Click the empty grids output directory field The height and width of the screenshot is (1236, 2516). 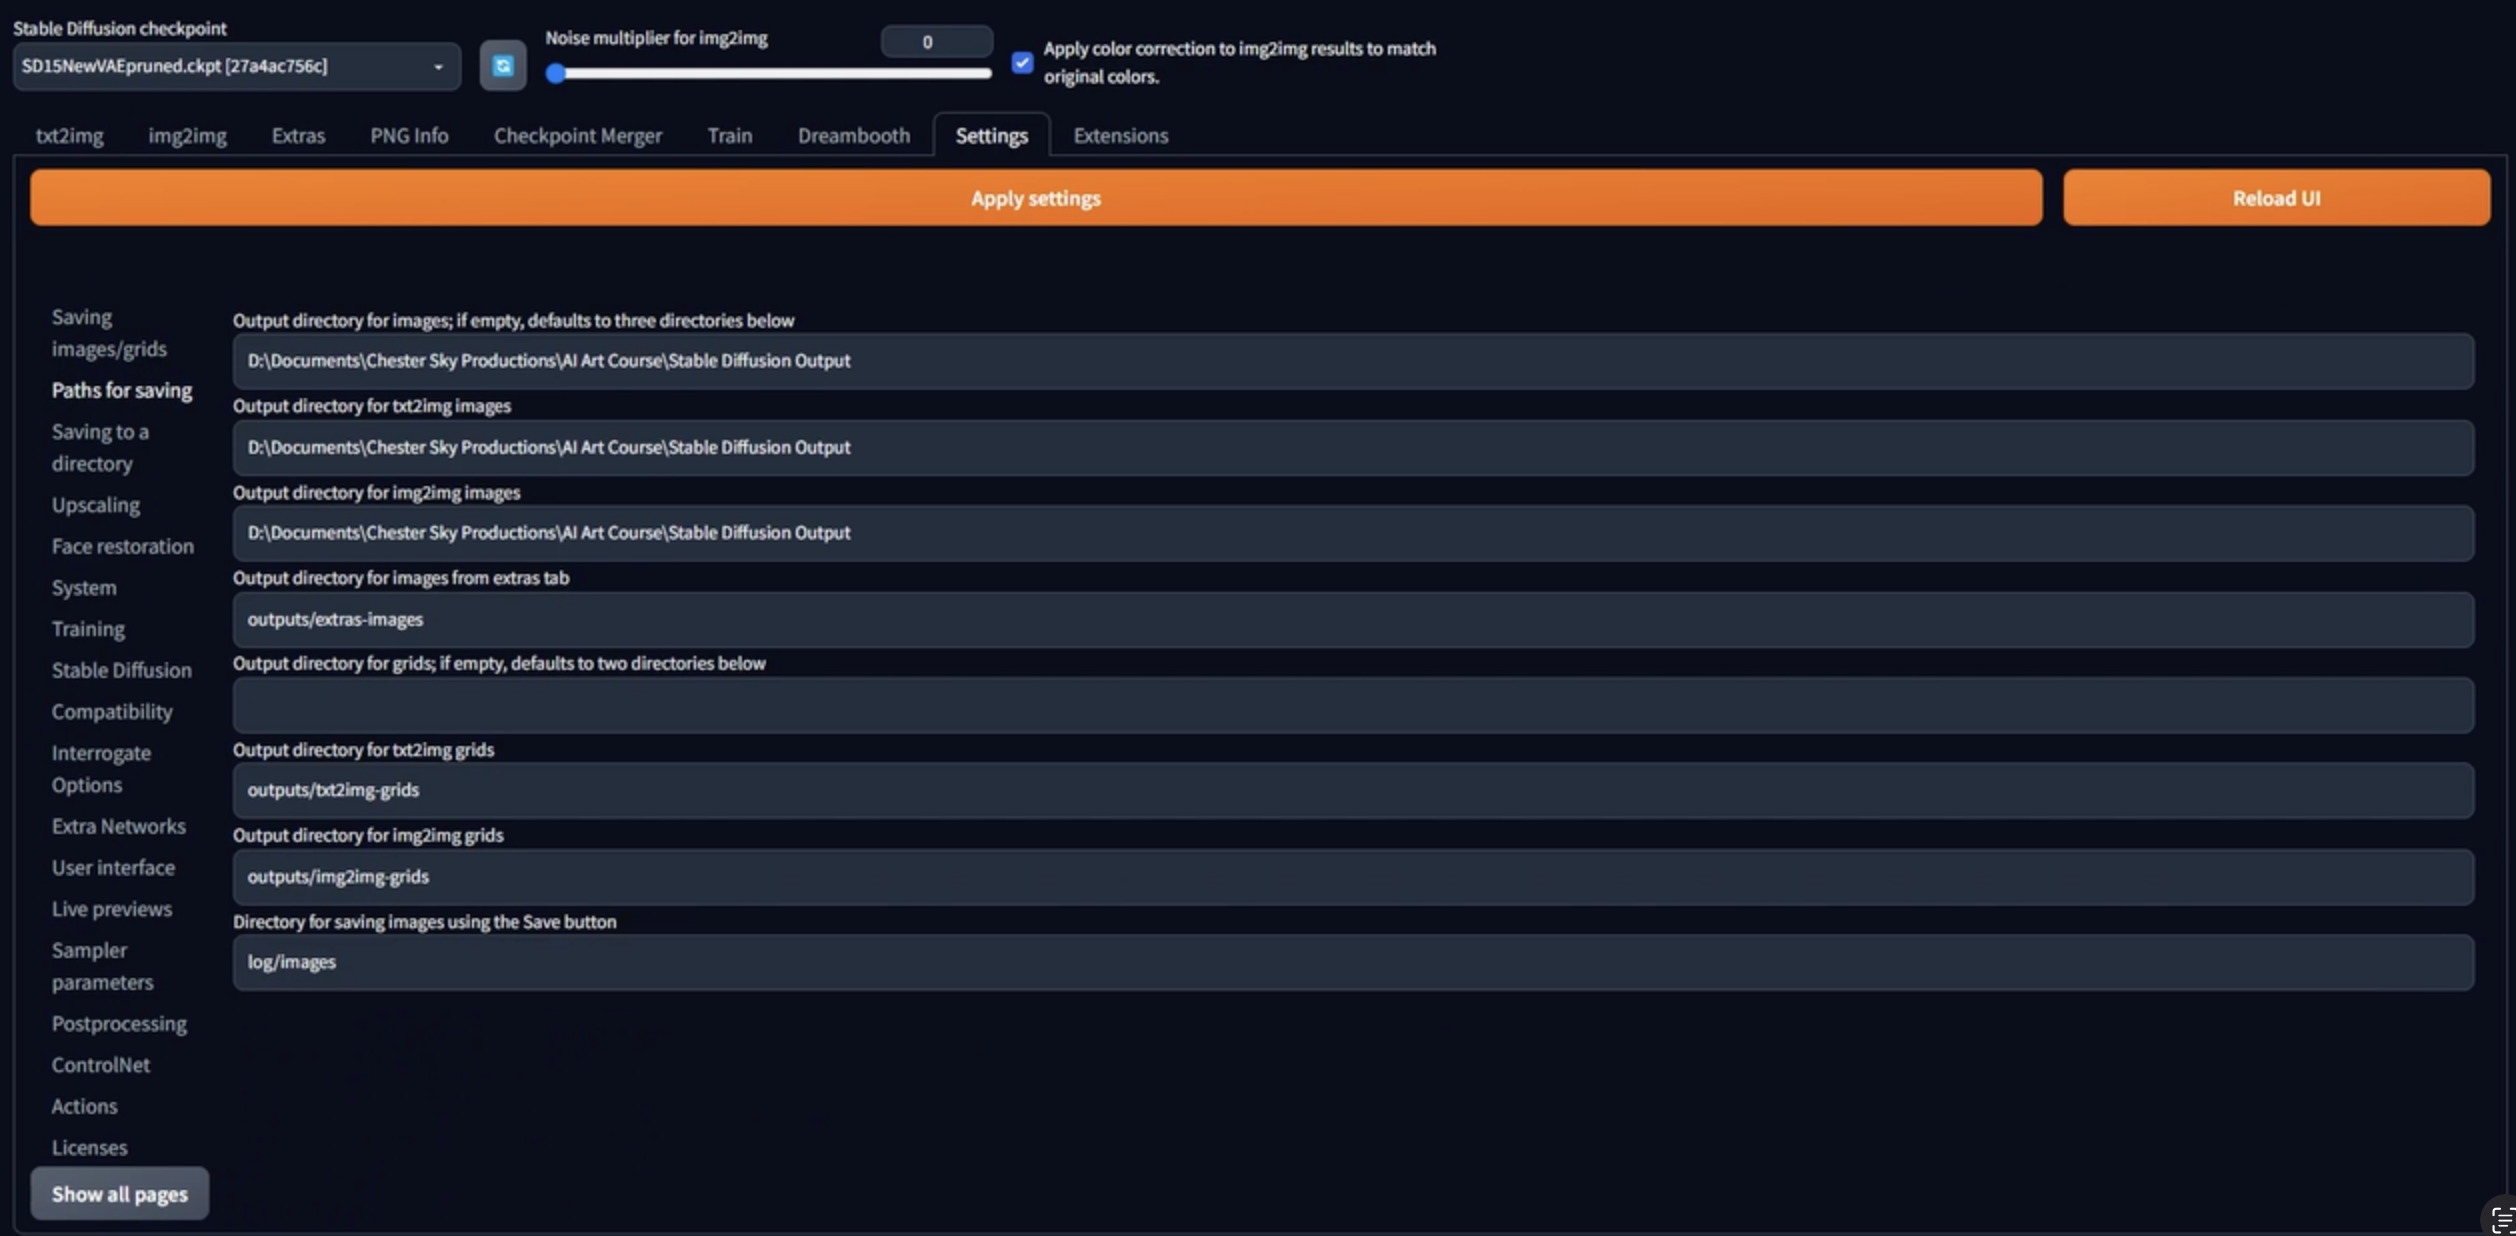pos(1352,705)
